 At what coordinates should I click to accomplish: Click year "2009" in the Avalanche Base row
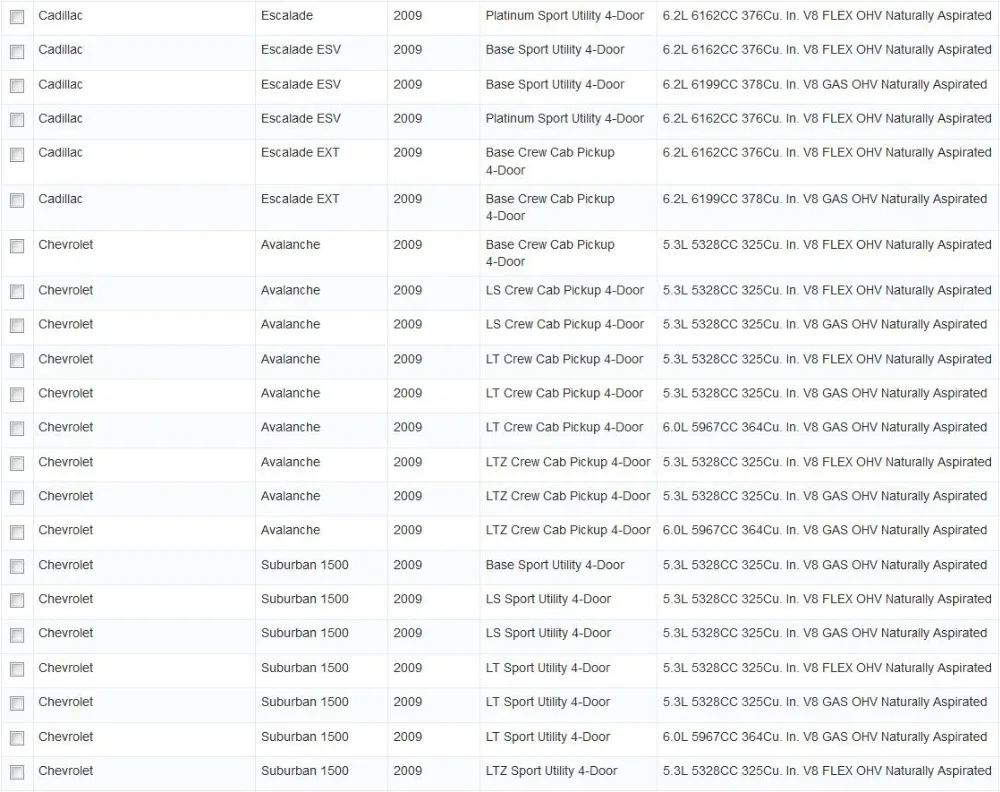tap(408, 244)
